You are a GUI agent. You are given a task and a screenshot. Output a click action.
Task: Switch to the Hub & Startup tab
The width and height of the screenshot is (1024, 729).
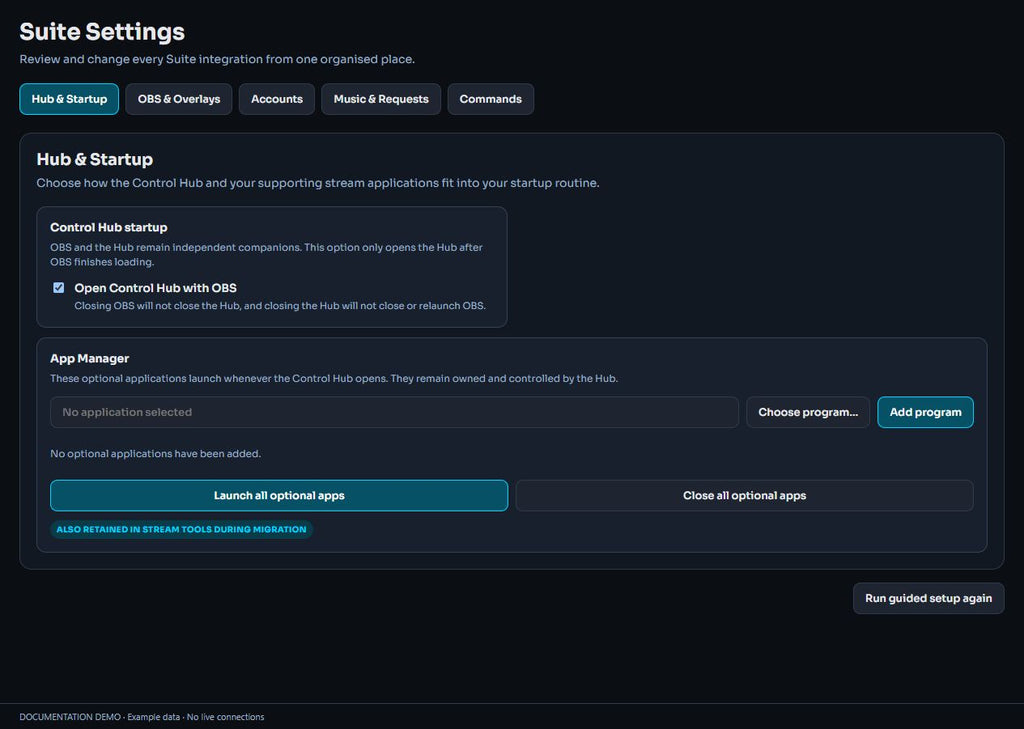(x=69, y=99)
